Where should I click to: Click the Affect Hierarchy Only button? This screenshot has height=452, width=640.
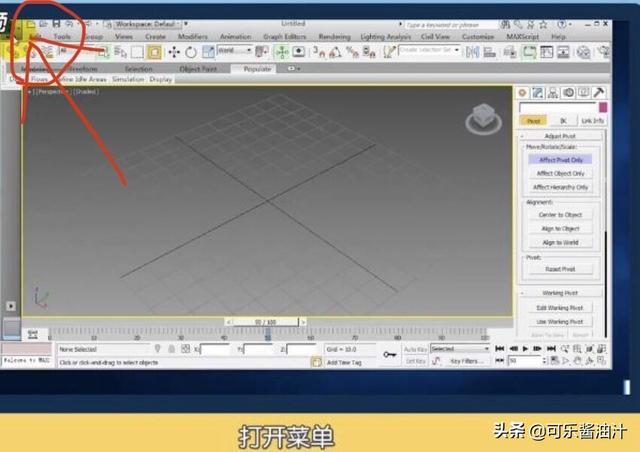pos(560,187)
